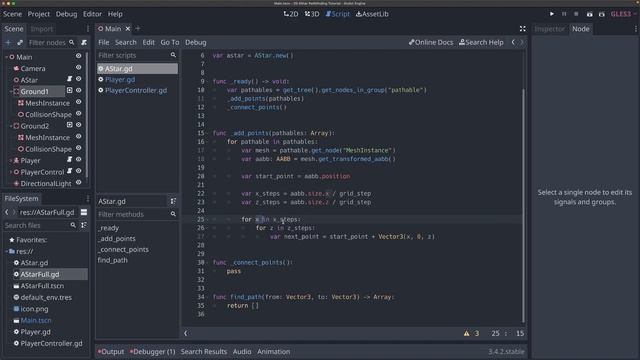The height and width of the screenshot is (360, 640).
Task: Toggle distraction free mode icon
Action: tap(522, 29)
